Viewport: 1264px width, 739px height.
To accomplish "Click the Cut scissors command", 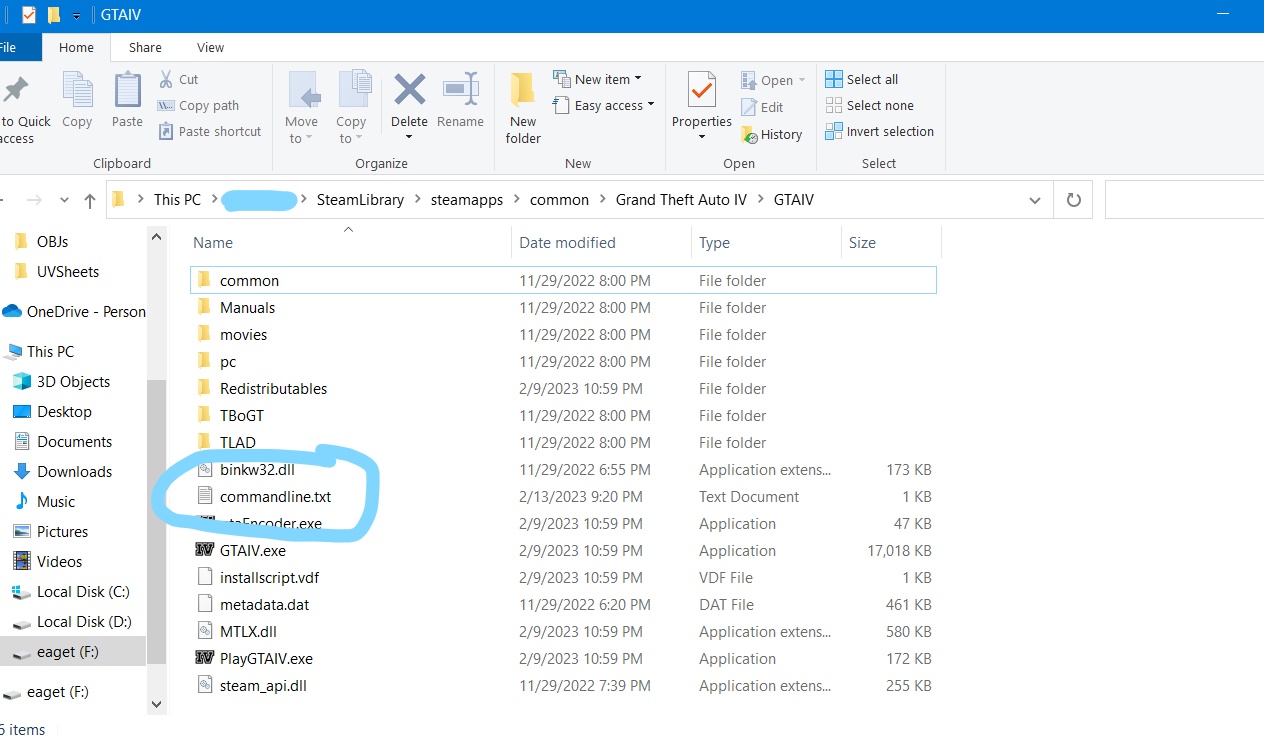I will [179, 79].
